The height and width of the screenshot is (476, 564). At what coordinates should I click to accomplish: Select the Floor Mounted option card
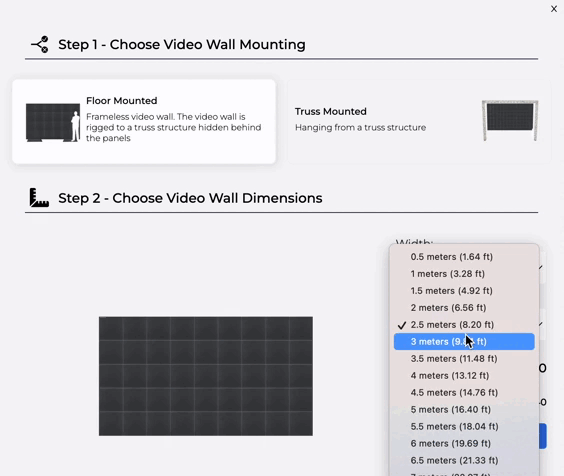144,122
